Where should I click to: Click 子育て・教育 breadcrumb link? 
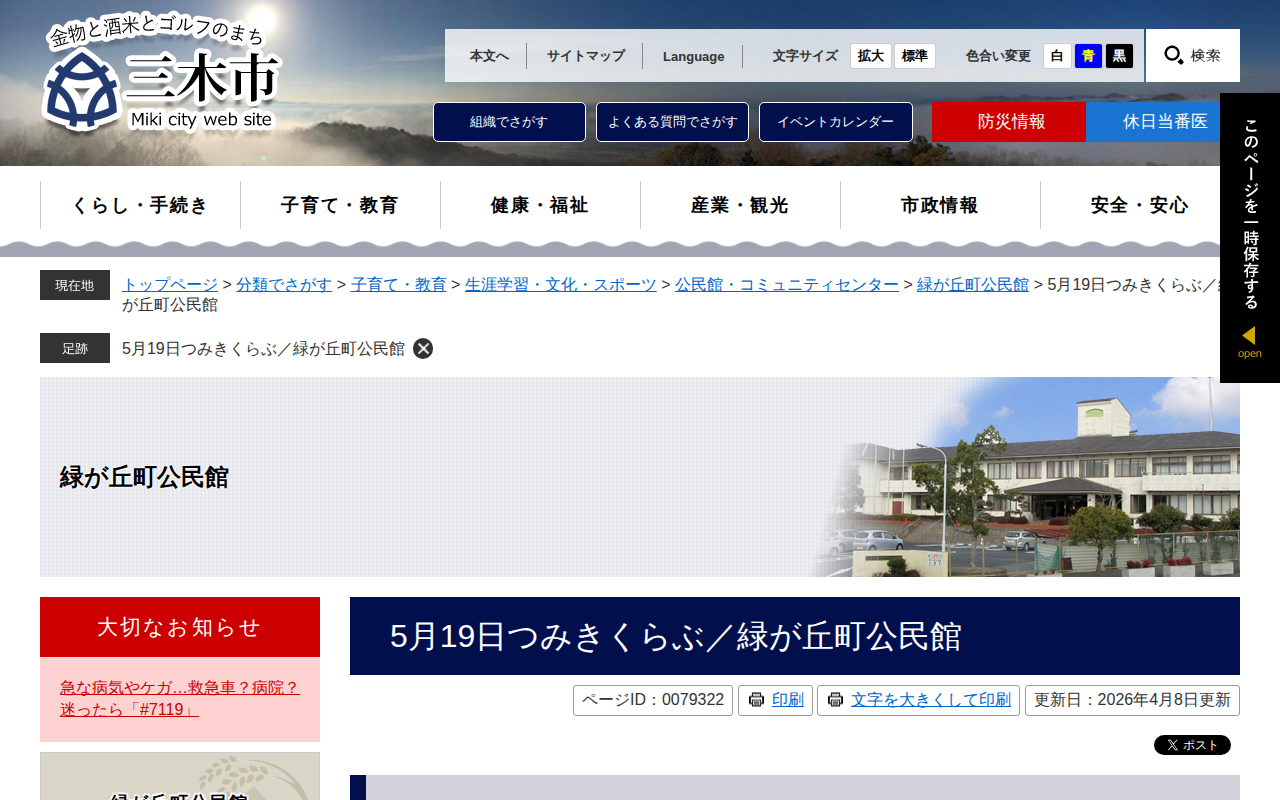point(399,284)
